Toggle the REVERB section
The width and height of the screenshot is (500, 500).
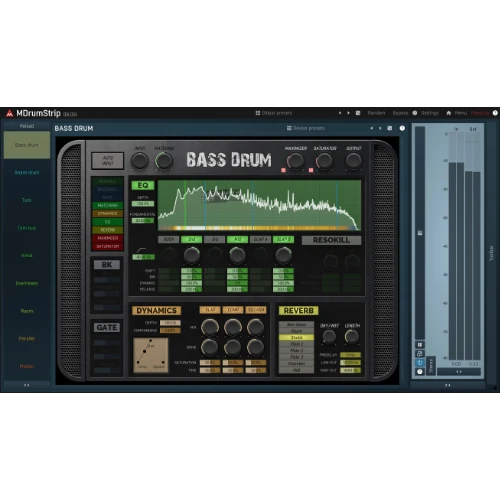pos(298,311)
